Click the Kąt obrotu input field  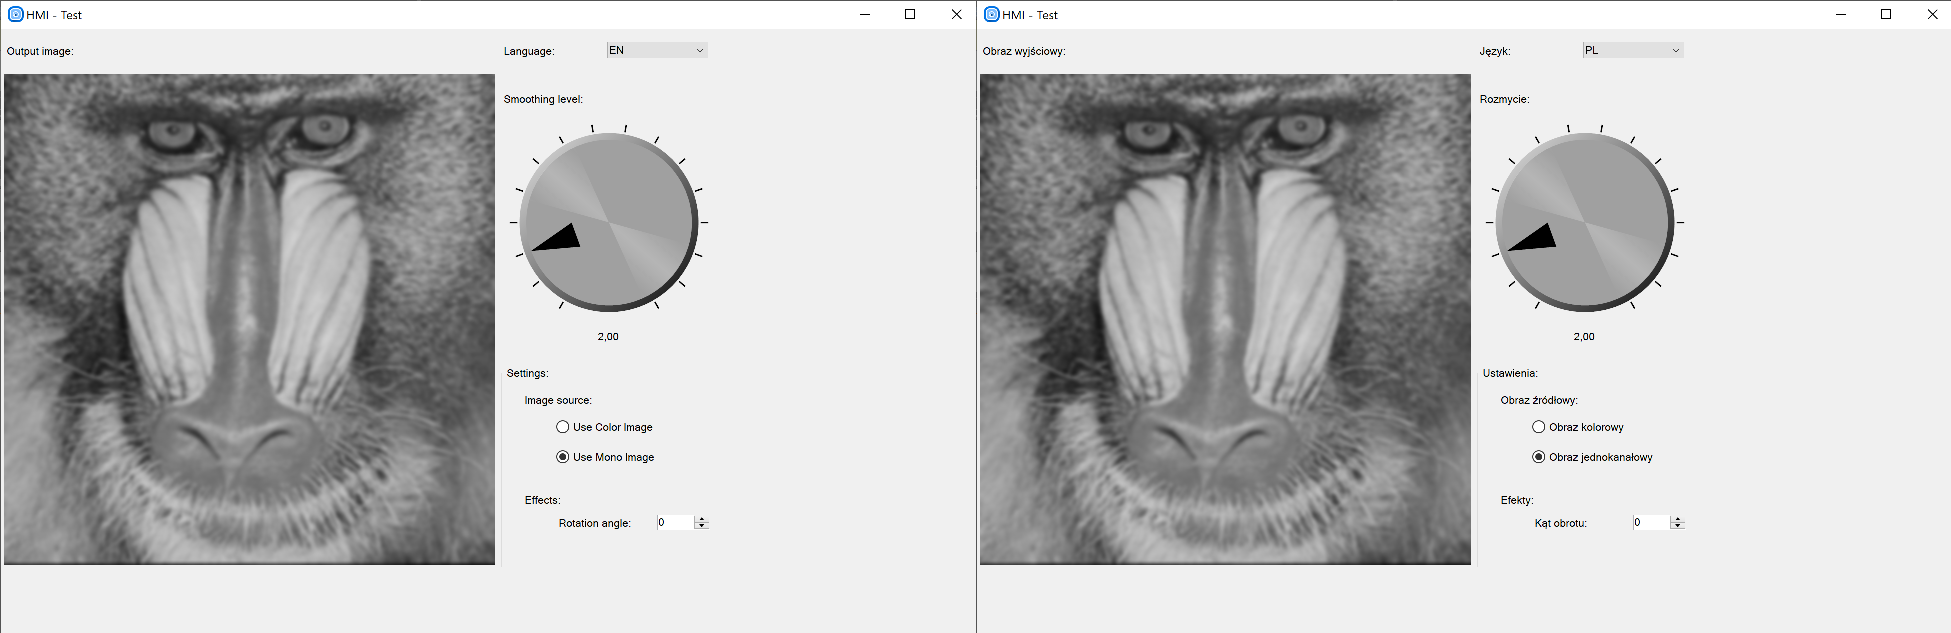[x=1651, y=522]
